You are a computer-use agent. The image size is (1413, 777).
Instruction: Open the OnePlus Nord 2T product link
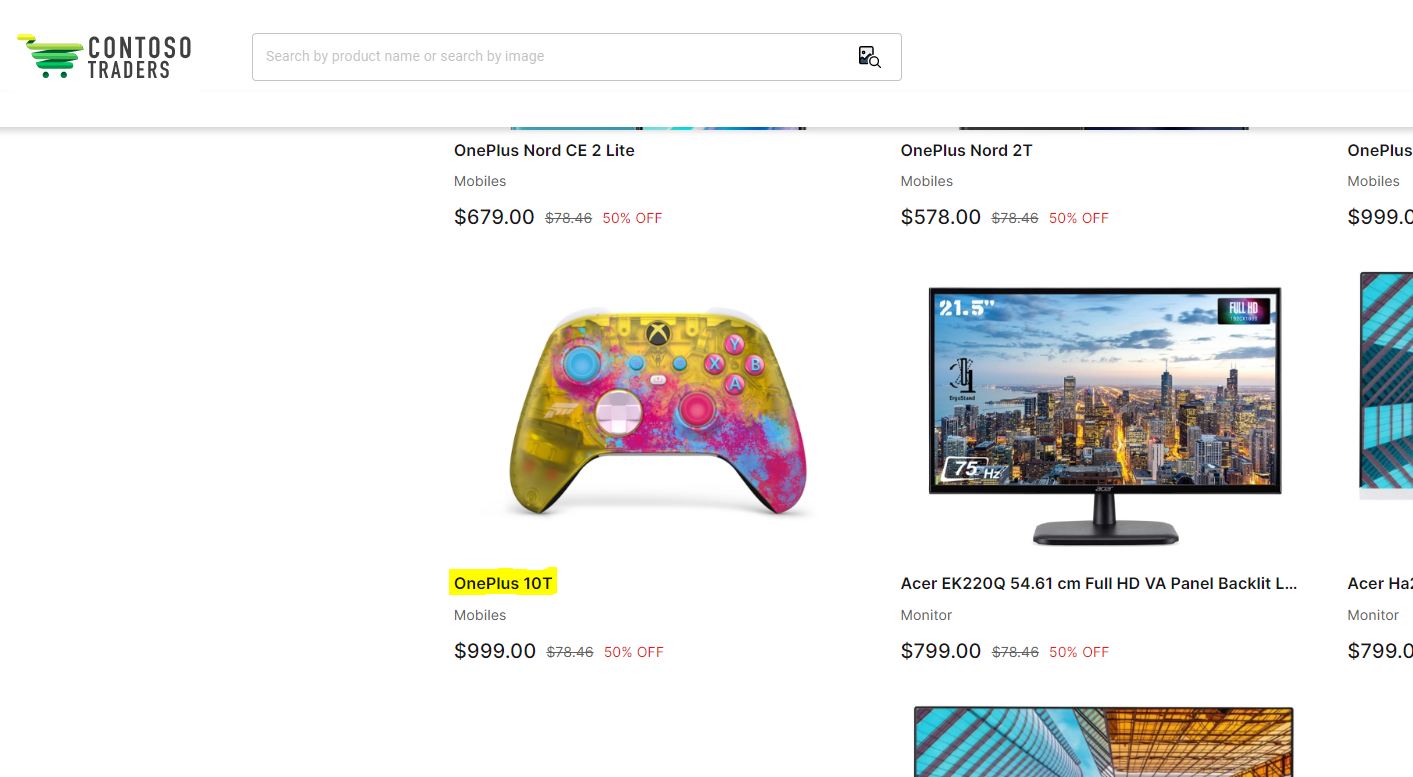coord(966,150)
